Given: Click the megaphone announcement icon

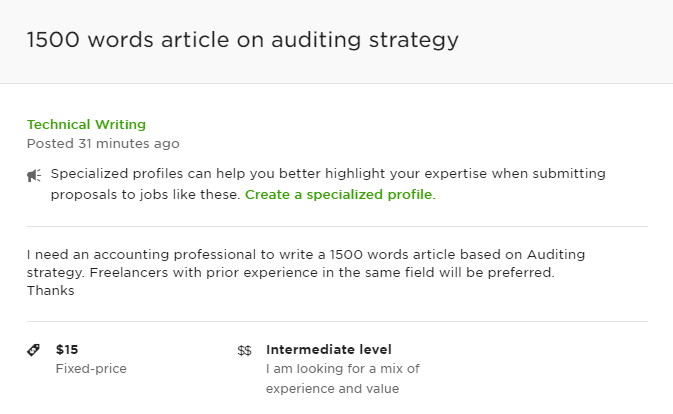Looking at the screenshot, I should (x=34, y=175).
